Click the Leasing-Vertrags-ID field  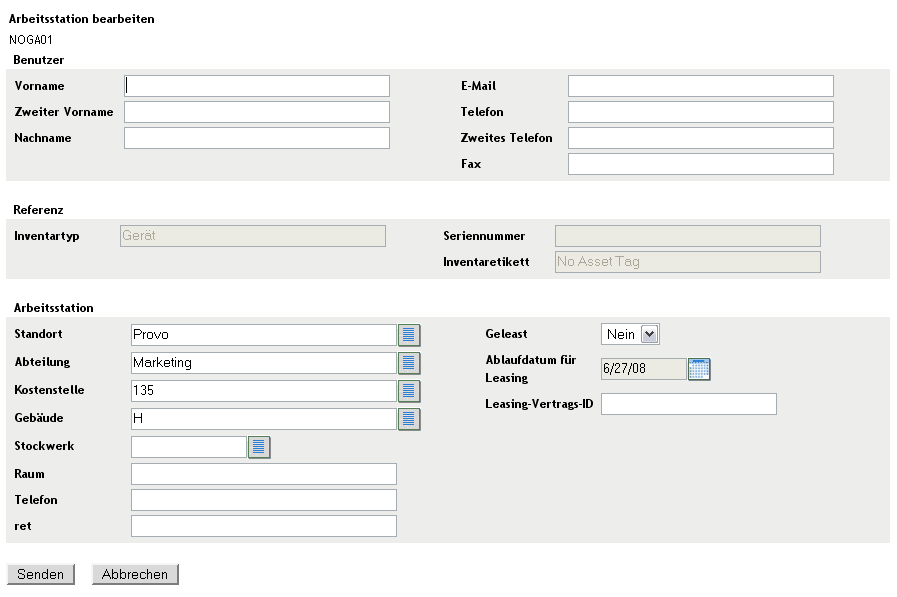pos(688,404)
